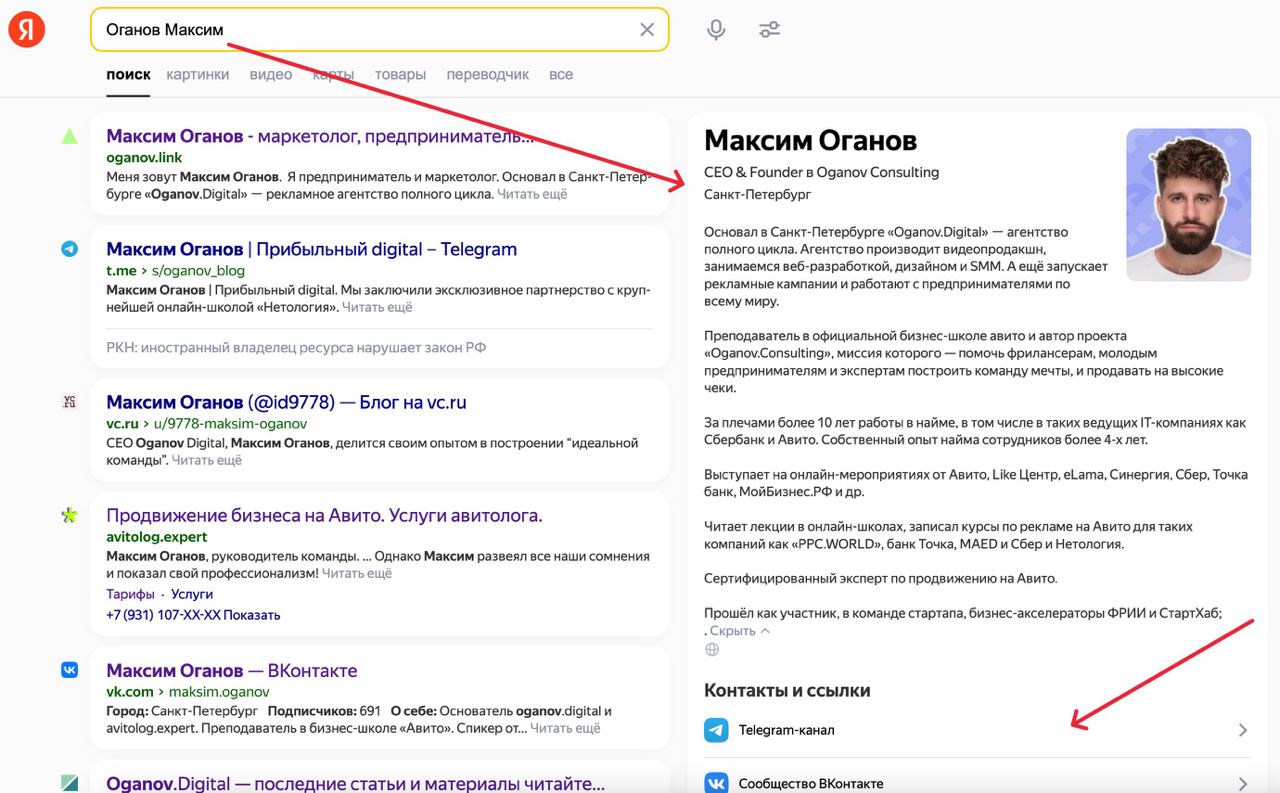Click the VK favicon beside vk.com result
This screenshot has width=1280, height=793.
click(x=69, y=670)
